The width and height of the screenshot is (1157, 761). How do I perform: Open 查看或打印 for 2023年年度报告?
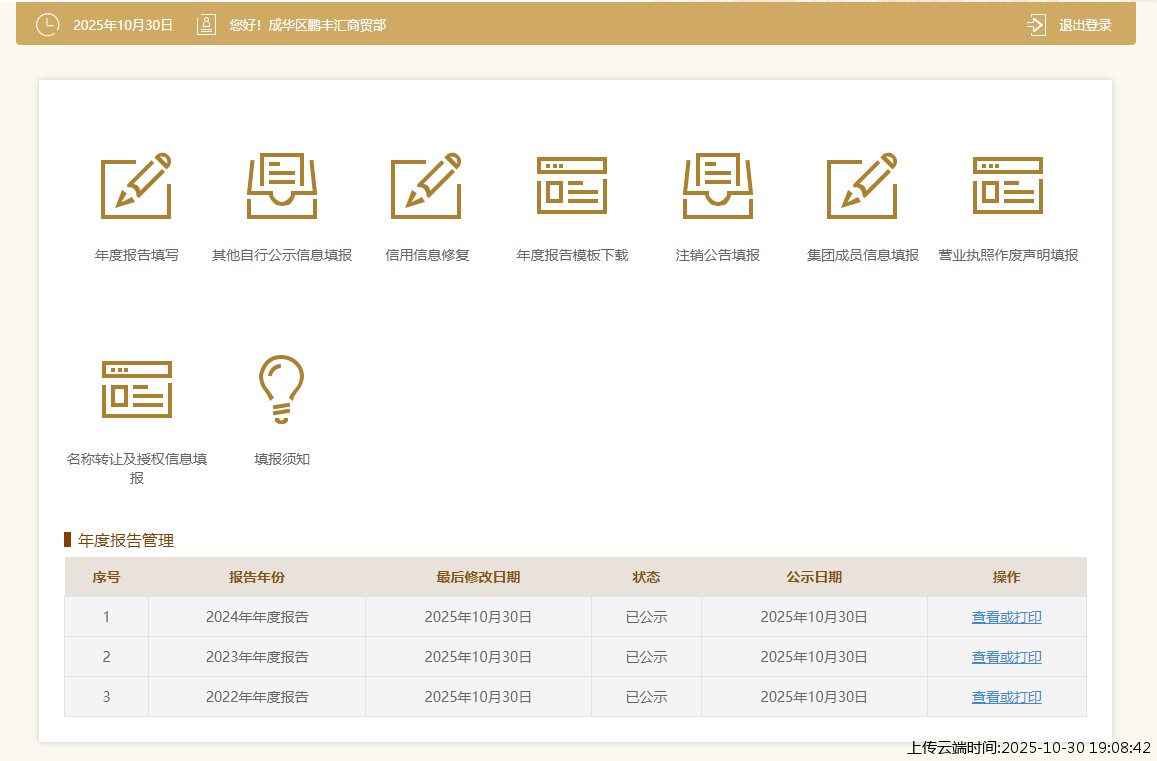[x=1006, y=657]
